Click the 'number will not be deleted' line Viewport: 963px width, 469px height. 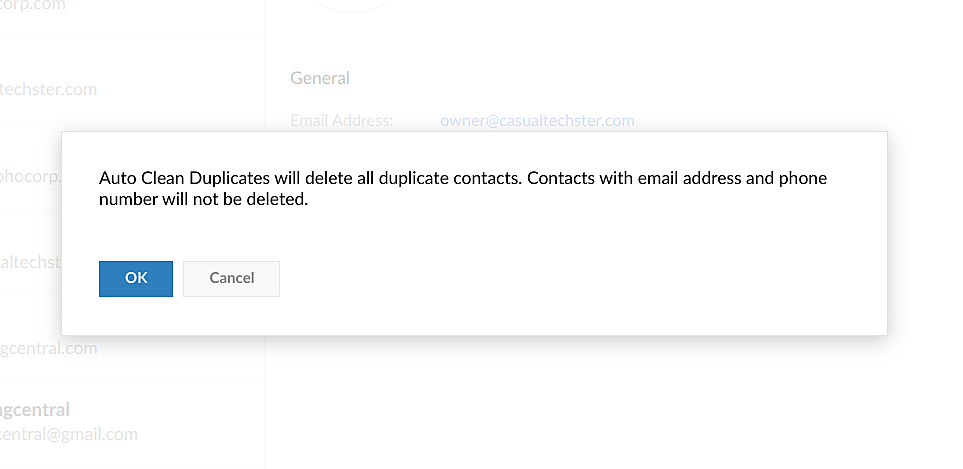tap(203, 199)
